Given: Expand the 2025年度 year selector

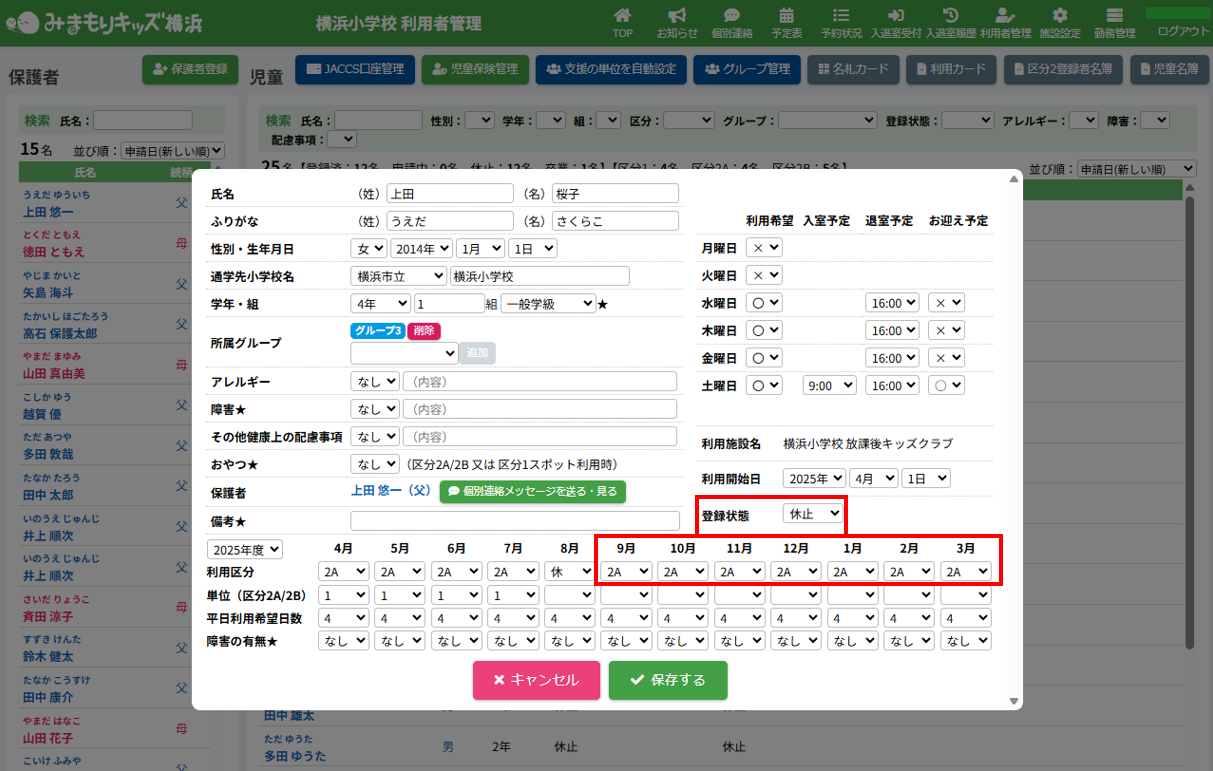Looking at the screenshot, I should tap(245, 549).
